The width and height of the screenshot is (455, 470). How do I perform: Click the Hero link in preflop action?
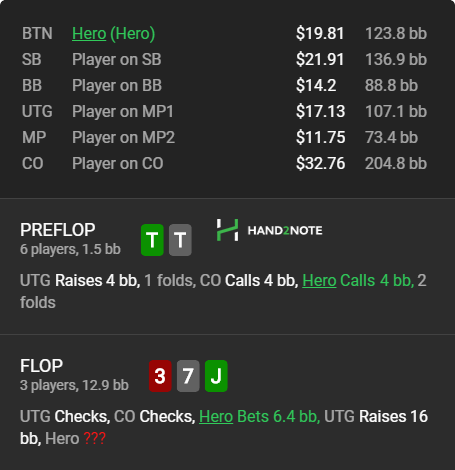319,280
